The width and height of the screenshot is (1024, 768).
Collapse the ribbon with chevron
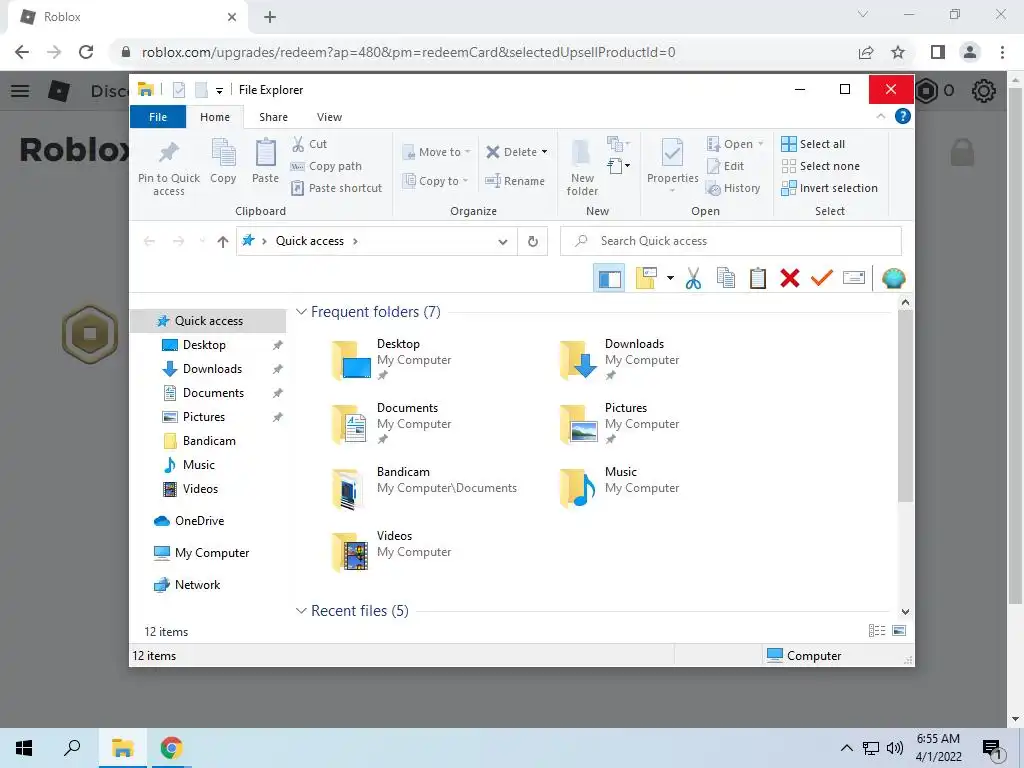coord(881,116)
